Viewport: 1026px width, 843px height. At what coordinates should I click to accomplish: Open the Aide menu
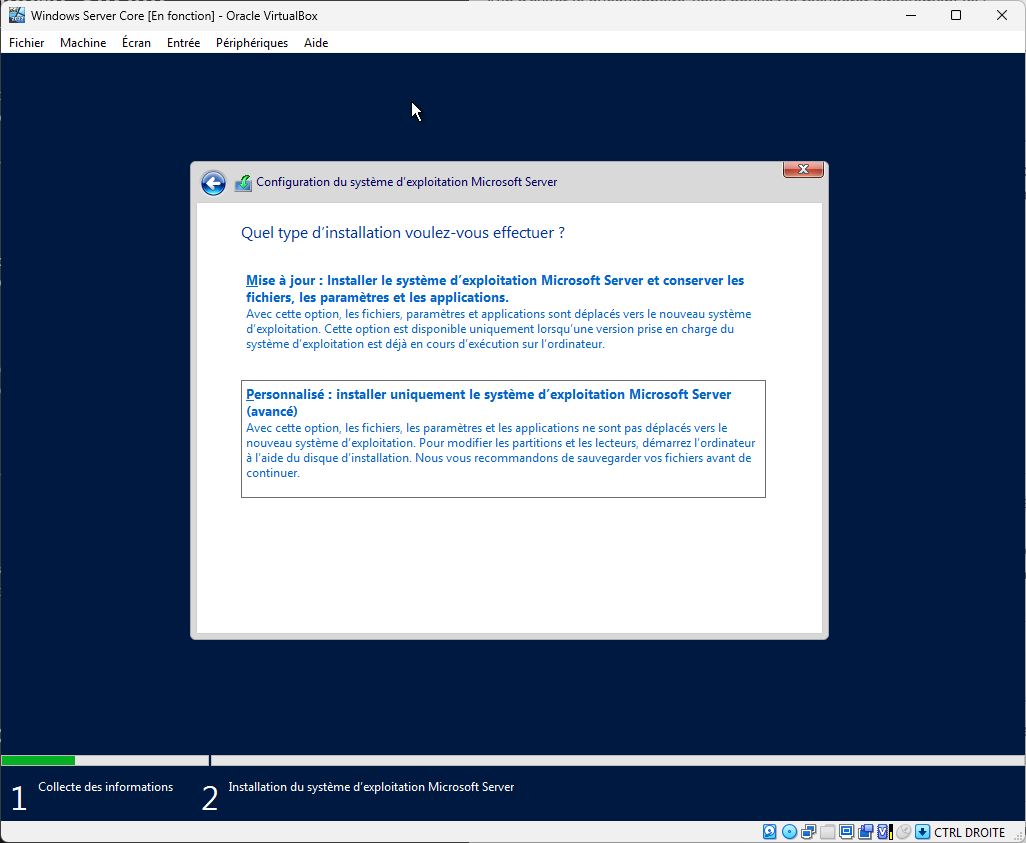click(316, 43)
